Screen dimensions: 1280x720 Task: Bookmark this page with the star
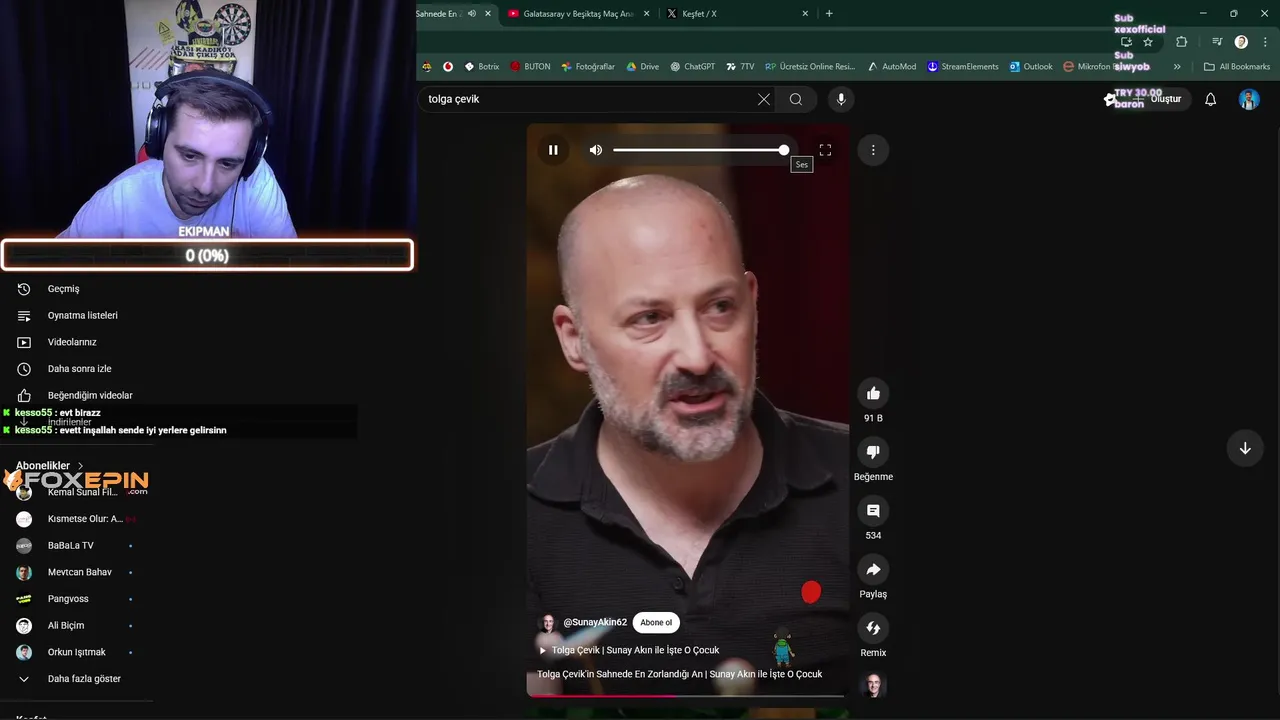(x=1148, y=42)
